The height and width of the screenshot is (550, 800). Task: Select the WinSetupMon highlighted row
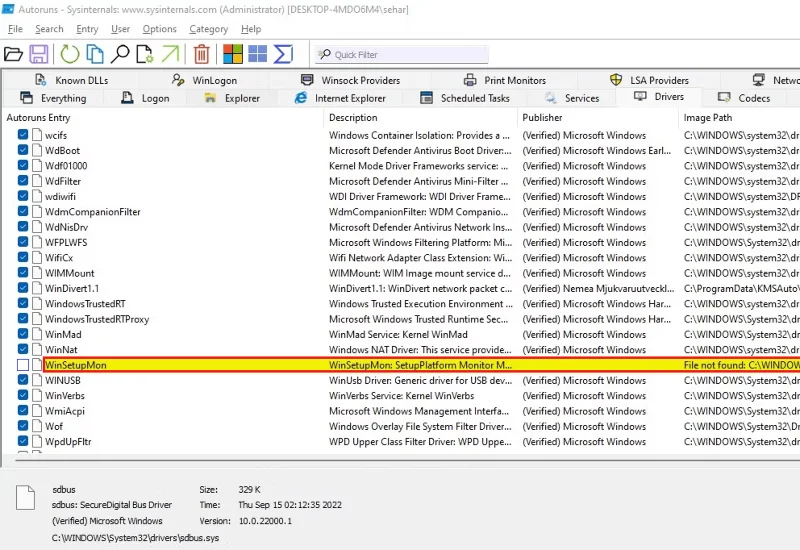[421, 365]
